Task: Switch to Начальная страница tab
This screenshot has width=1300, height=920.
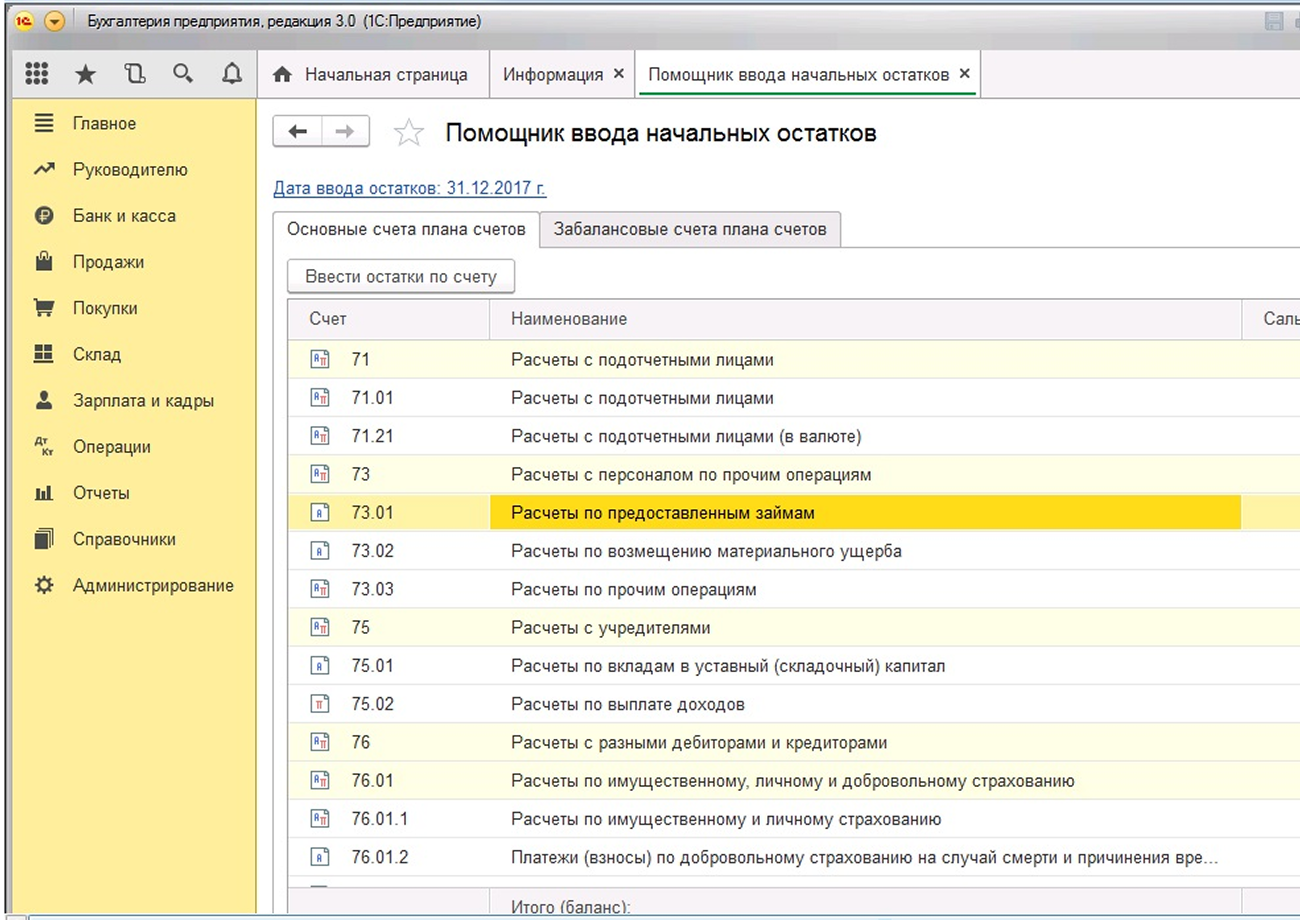Action: point(372,75)
